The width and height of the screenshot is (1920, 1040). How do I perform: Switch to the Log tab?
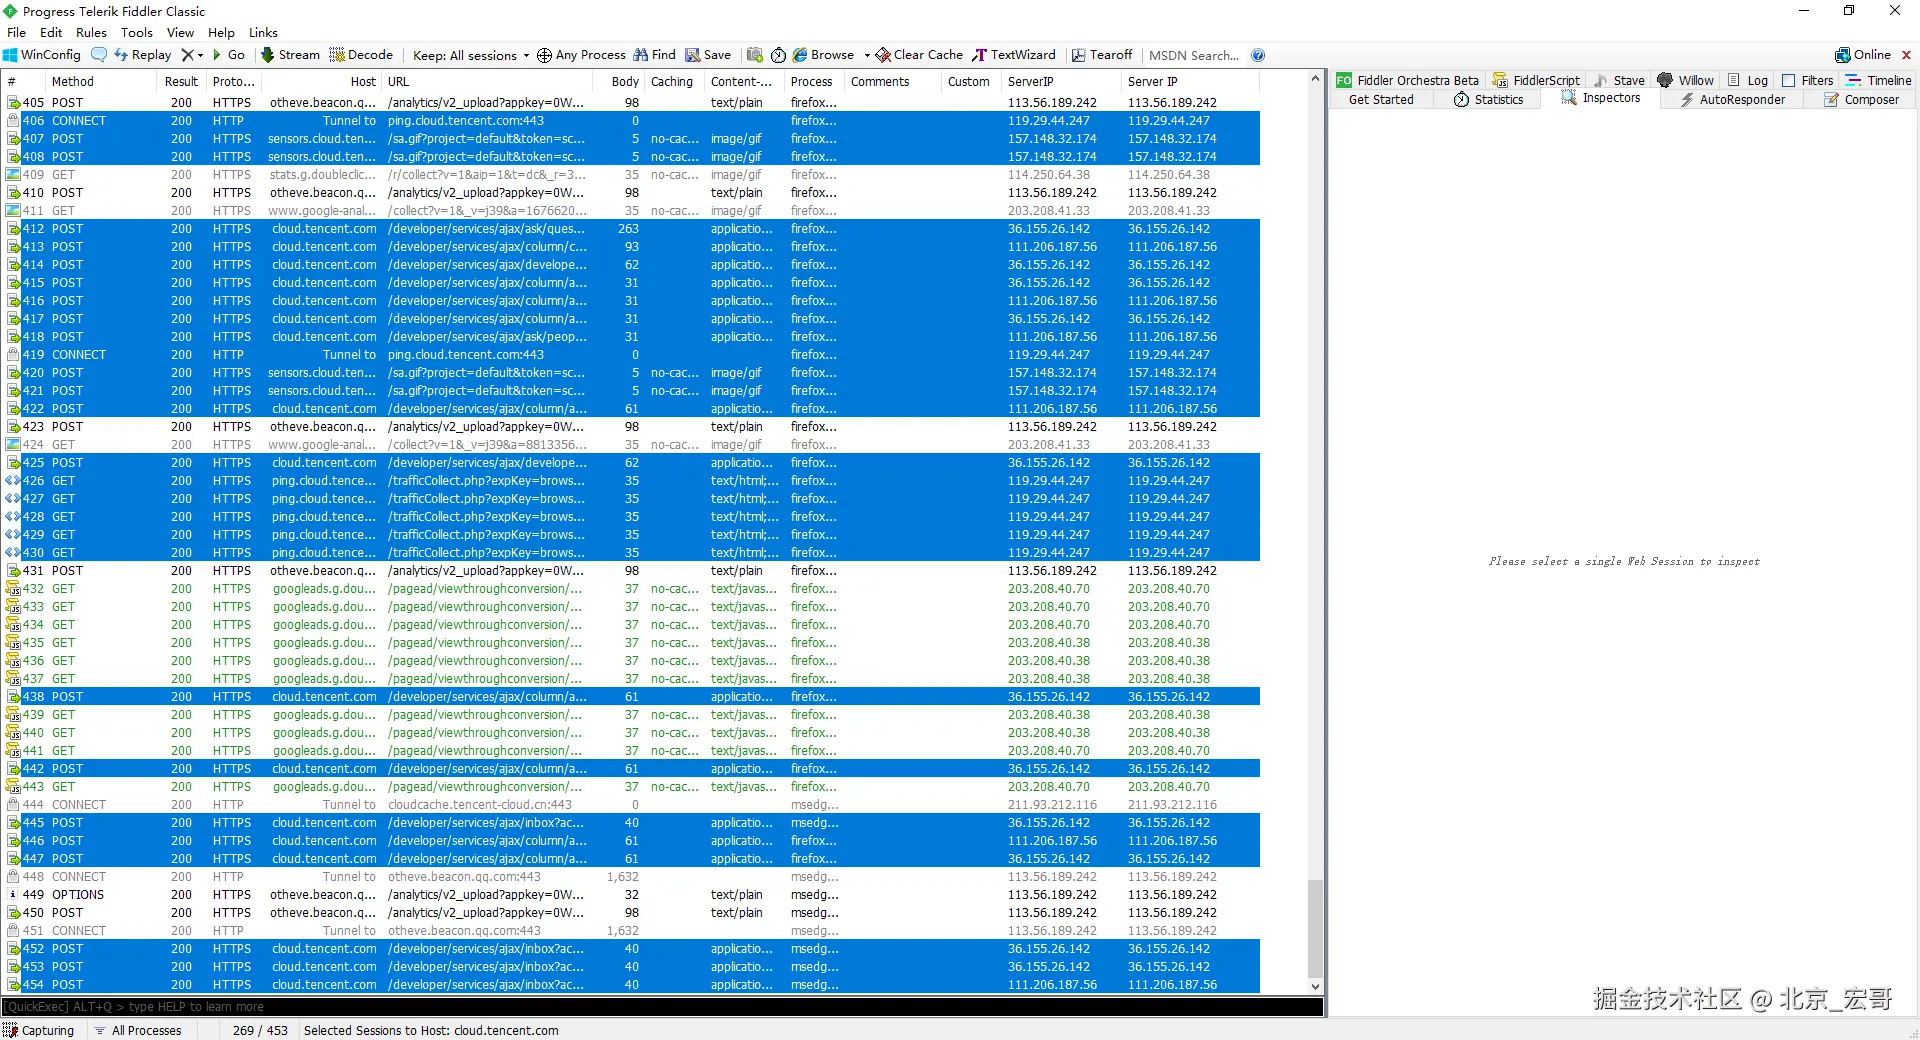[x=1747, y=80]
